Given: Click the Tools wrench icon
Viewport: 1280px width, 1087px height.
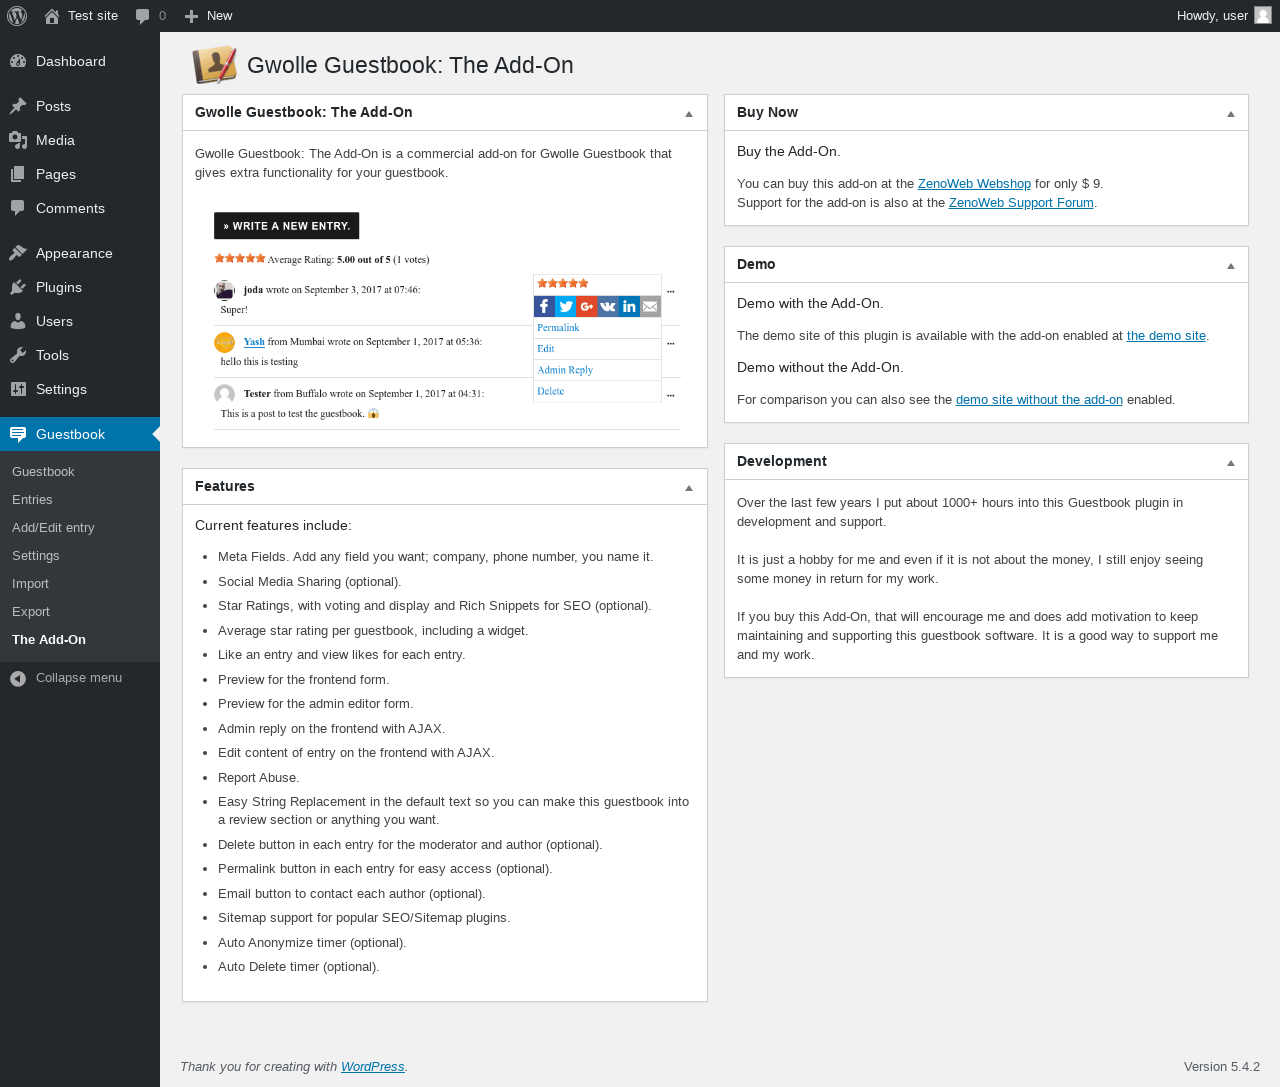Looking at the screenshot, I should (18, 355).
